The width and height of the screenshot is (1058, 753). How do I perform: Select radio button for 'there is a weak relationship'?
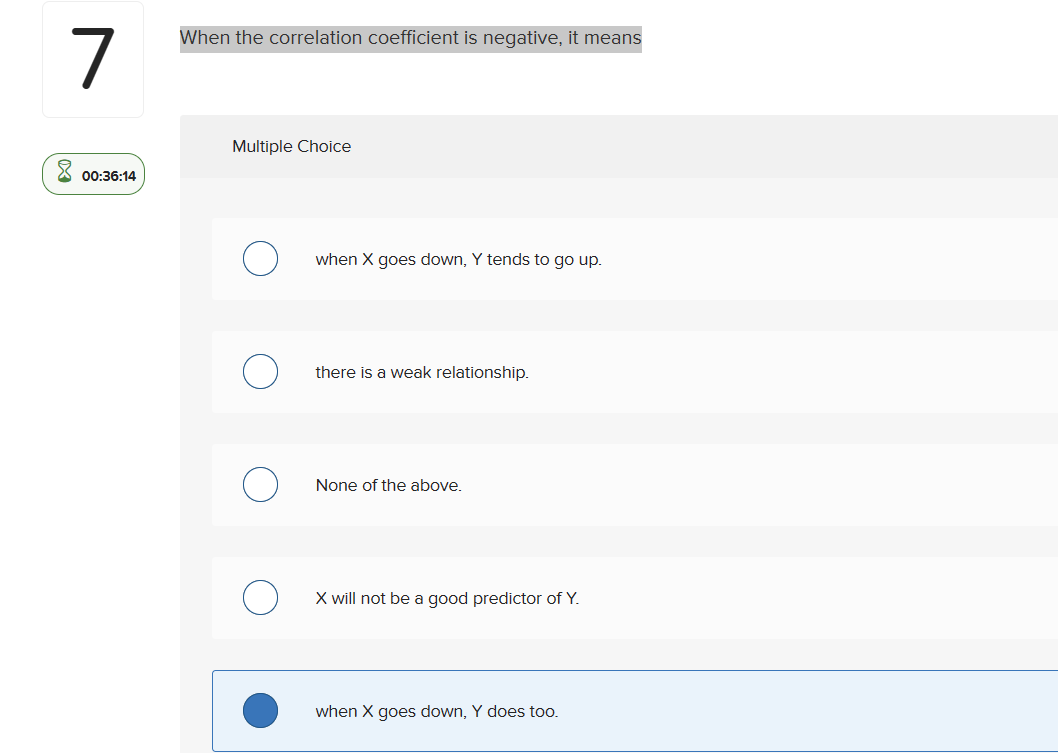260,371
